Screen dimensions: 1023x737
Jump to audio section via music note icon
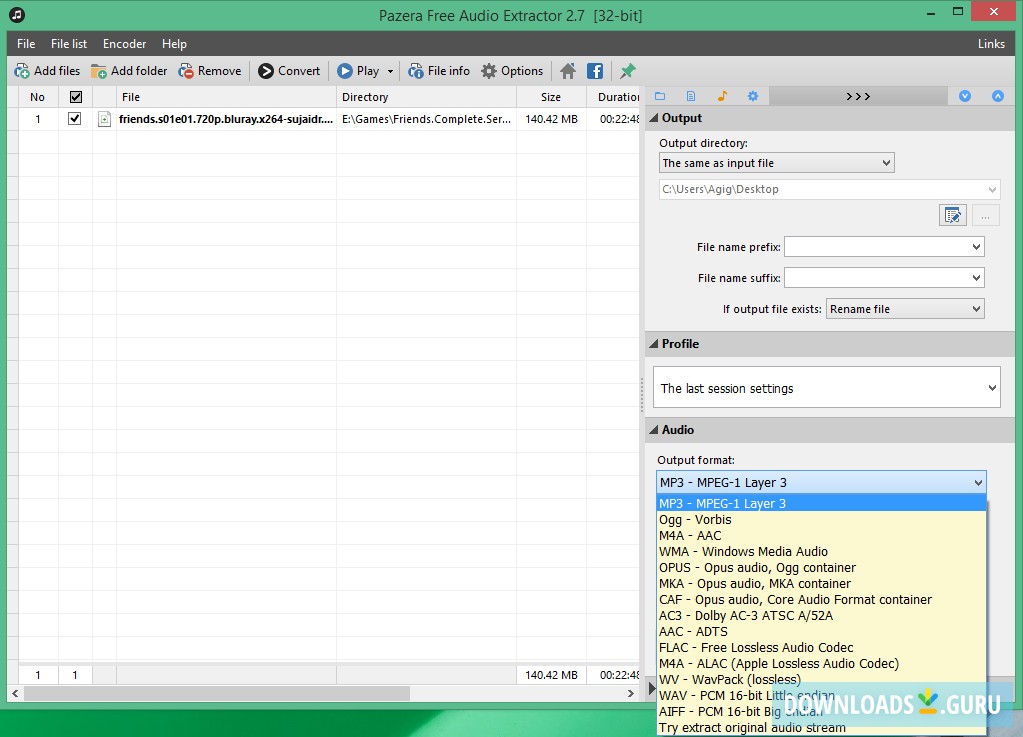(722, 96)
